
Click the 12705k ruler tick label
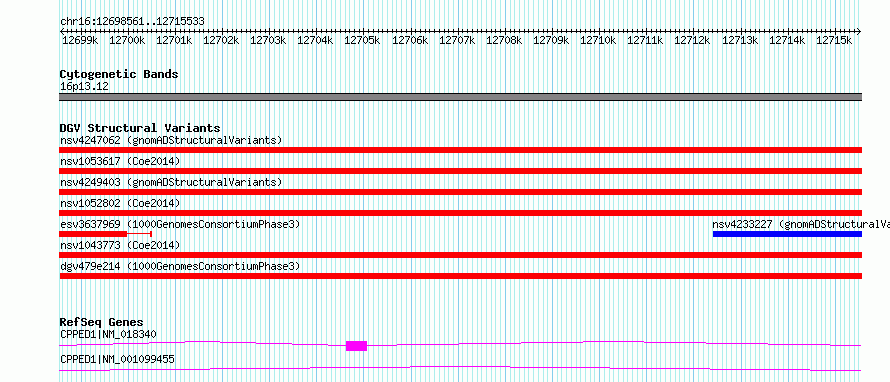(362, 41)
